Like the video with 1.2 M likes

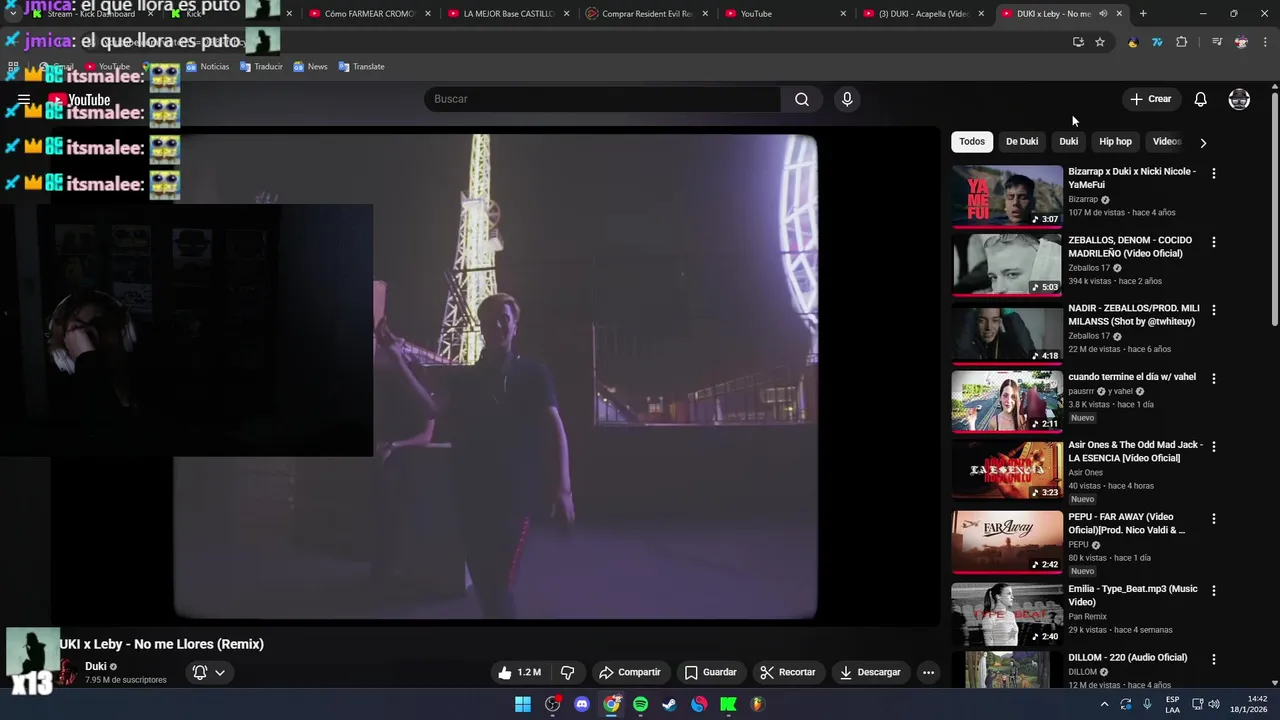pos(520,672)
